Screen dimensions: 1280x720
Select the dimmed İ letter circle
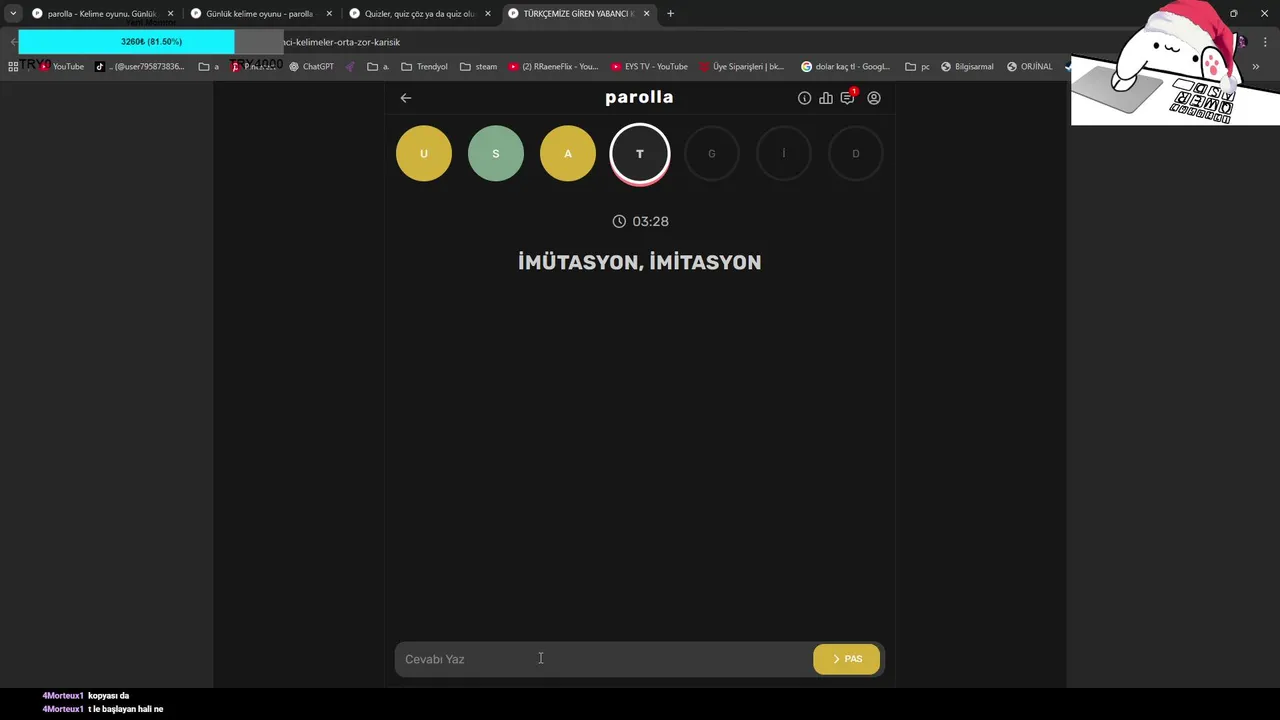pos(784,154)
